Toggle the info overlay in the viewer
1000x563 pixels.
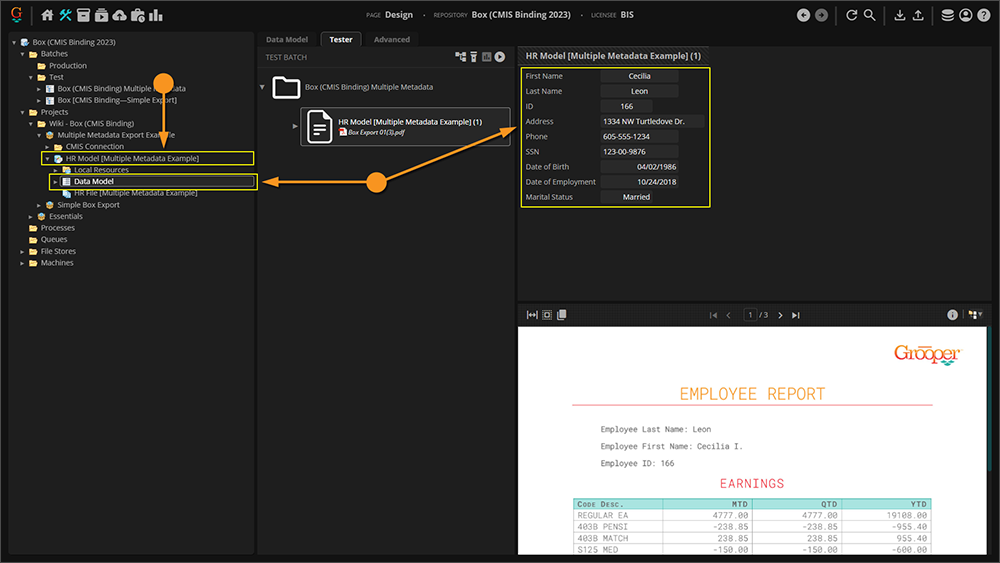pos(952,315)
